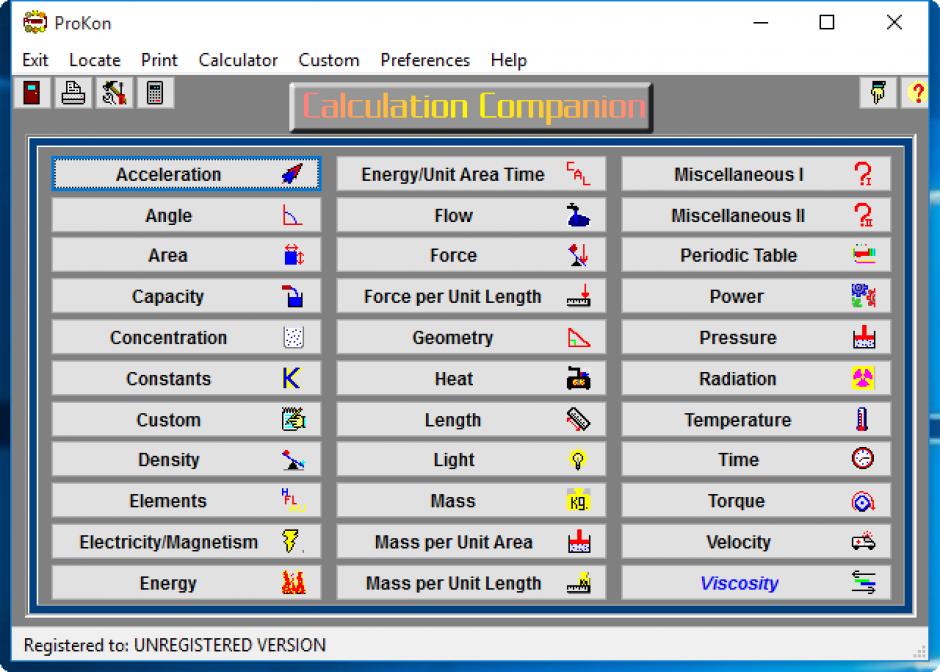940x672 pixels.
Task: Open the Custom menu in menu bar
Action: (x=329, y=60)
